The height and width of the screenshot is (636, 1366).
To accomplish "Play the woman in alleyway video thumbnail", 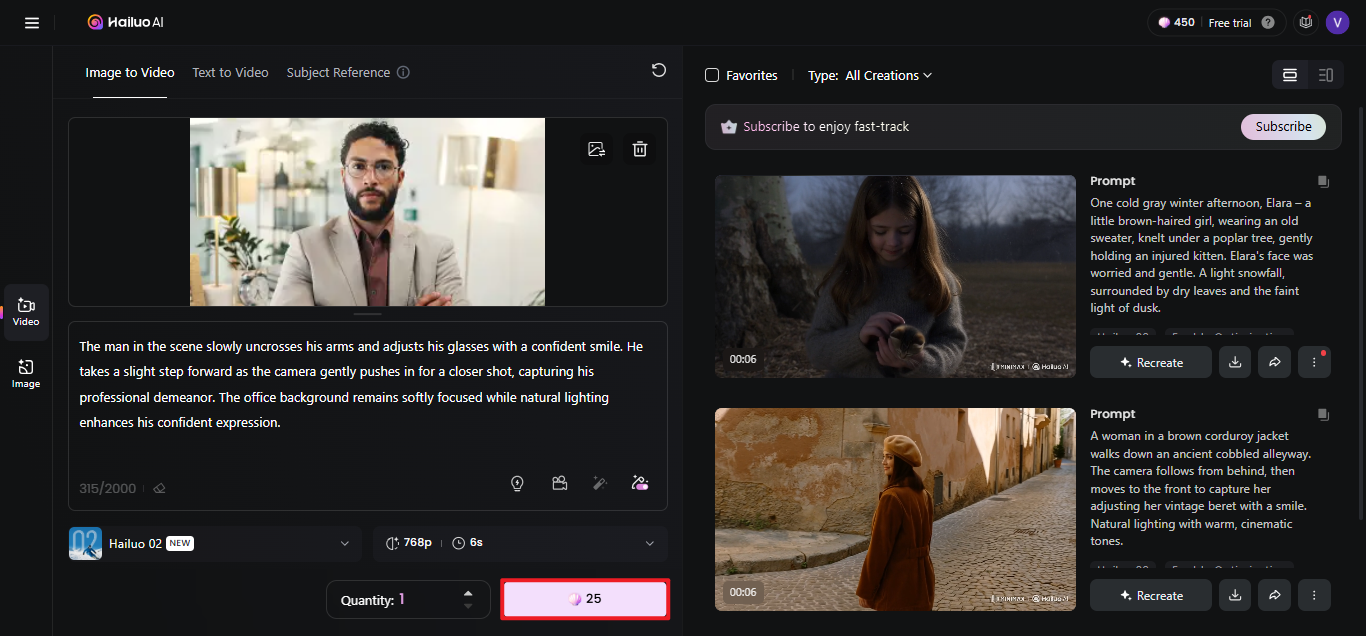I will coord(895,509).
